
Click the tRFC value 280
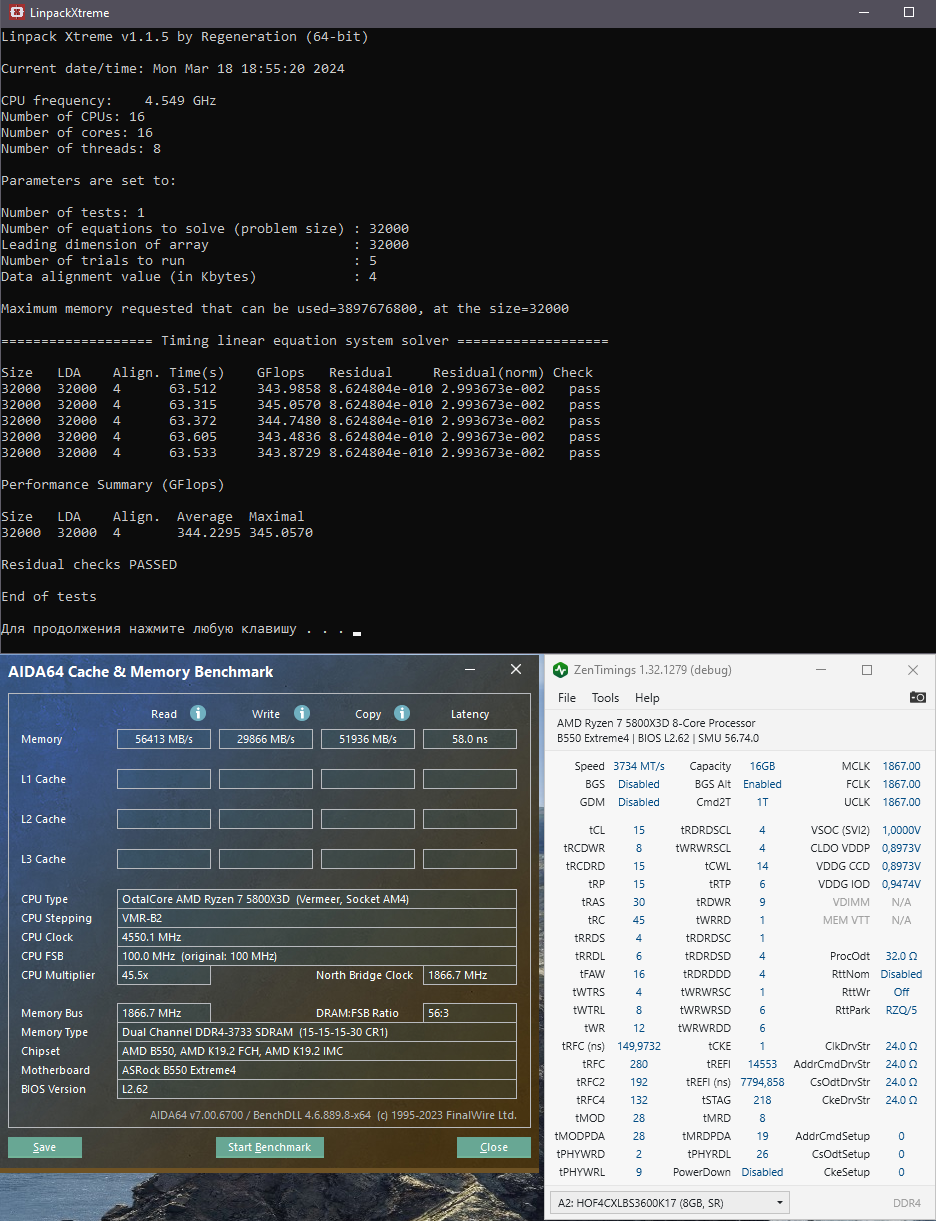click(639, 1064)
